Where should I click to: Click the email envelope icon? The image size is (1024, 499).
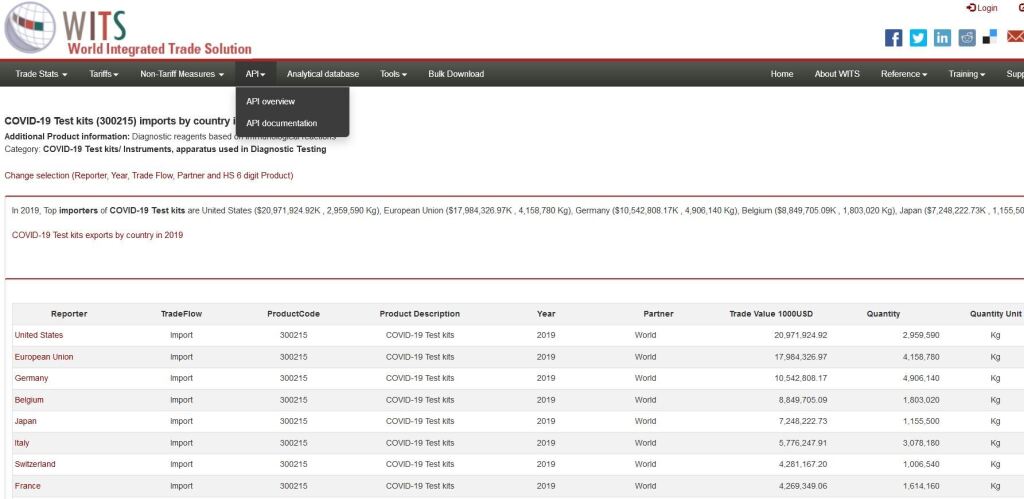coord(1014,38)
